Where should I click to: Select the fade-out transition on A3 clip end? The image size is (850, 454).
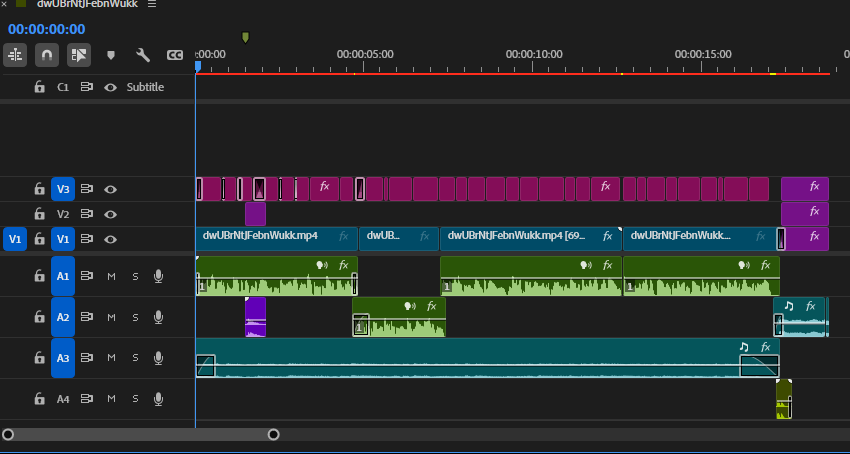[x=759, y=366]
